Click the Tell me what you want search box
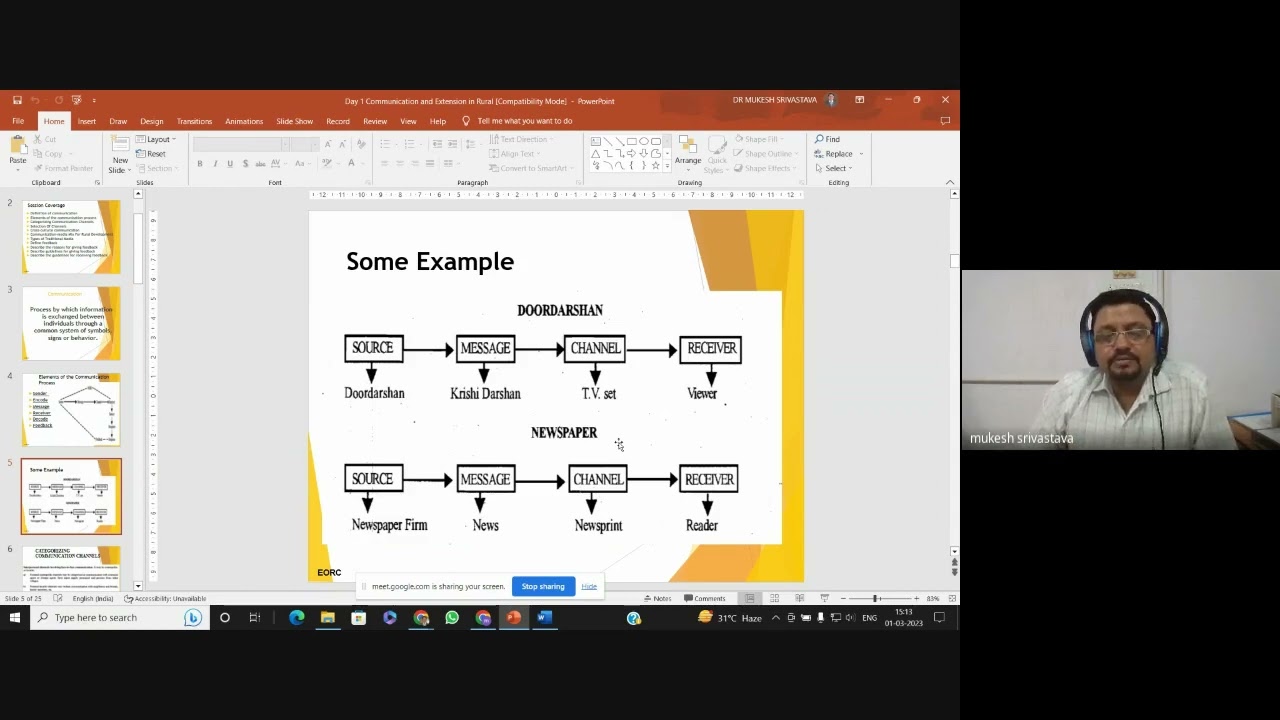This screenshot has width=1280, height=720. point(524,121)
